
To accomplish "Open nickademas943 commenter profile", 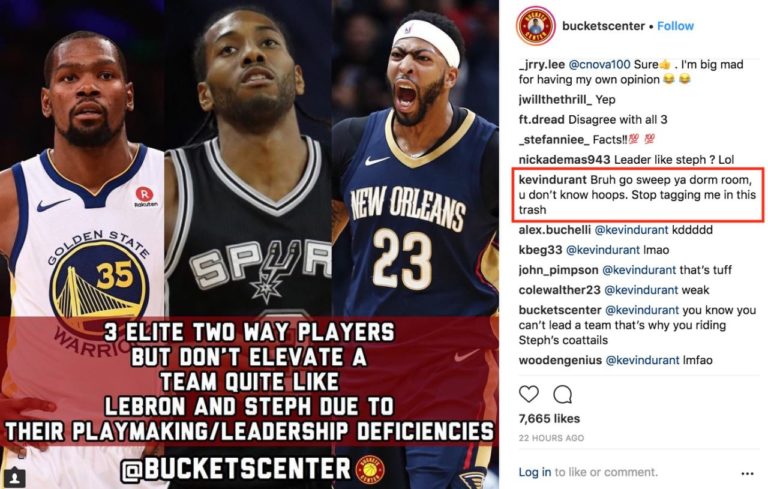I will 564,160.
